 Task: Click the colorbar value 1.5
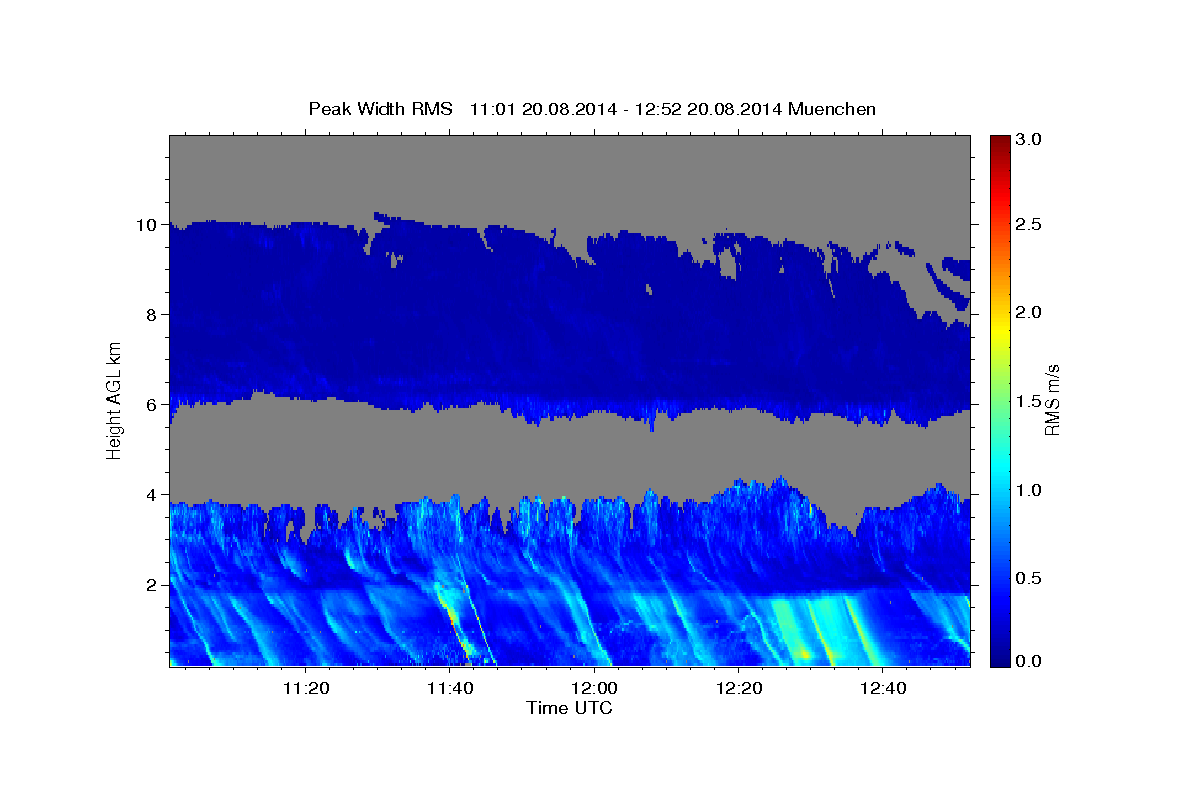(1030, 401)
